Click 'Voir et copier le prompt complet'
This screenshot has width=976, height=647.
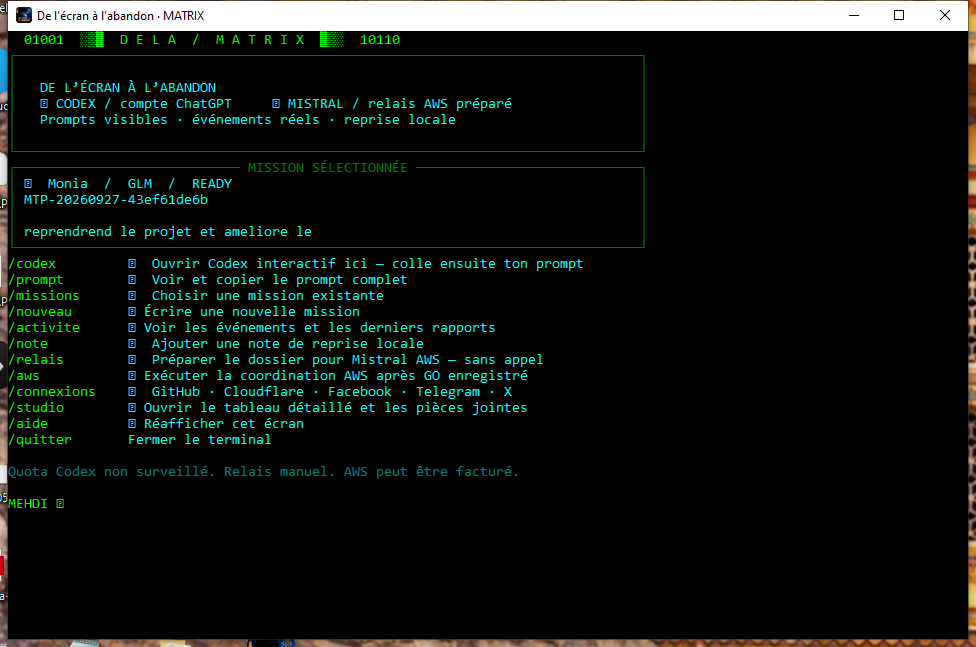tap(279, 280)
